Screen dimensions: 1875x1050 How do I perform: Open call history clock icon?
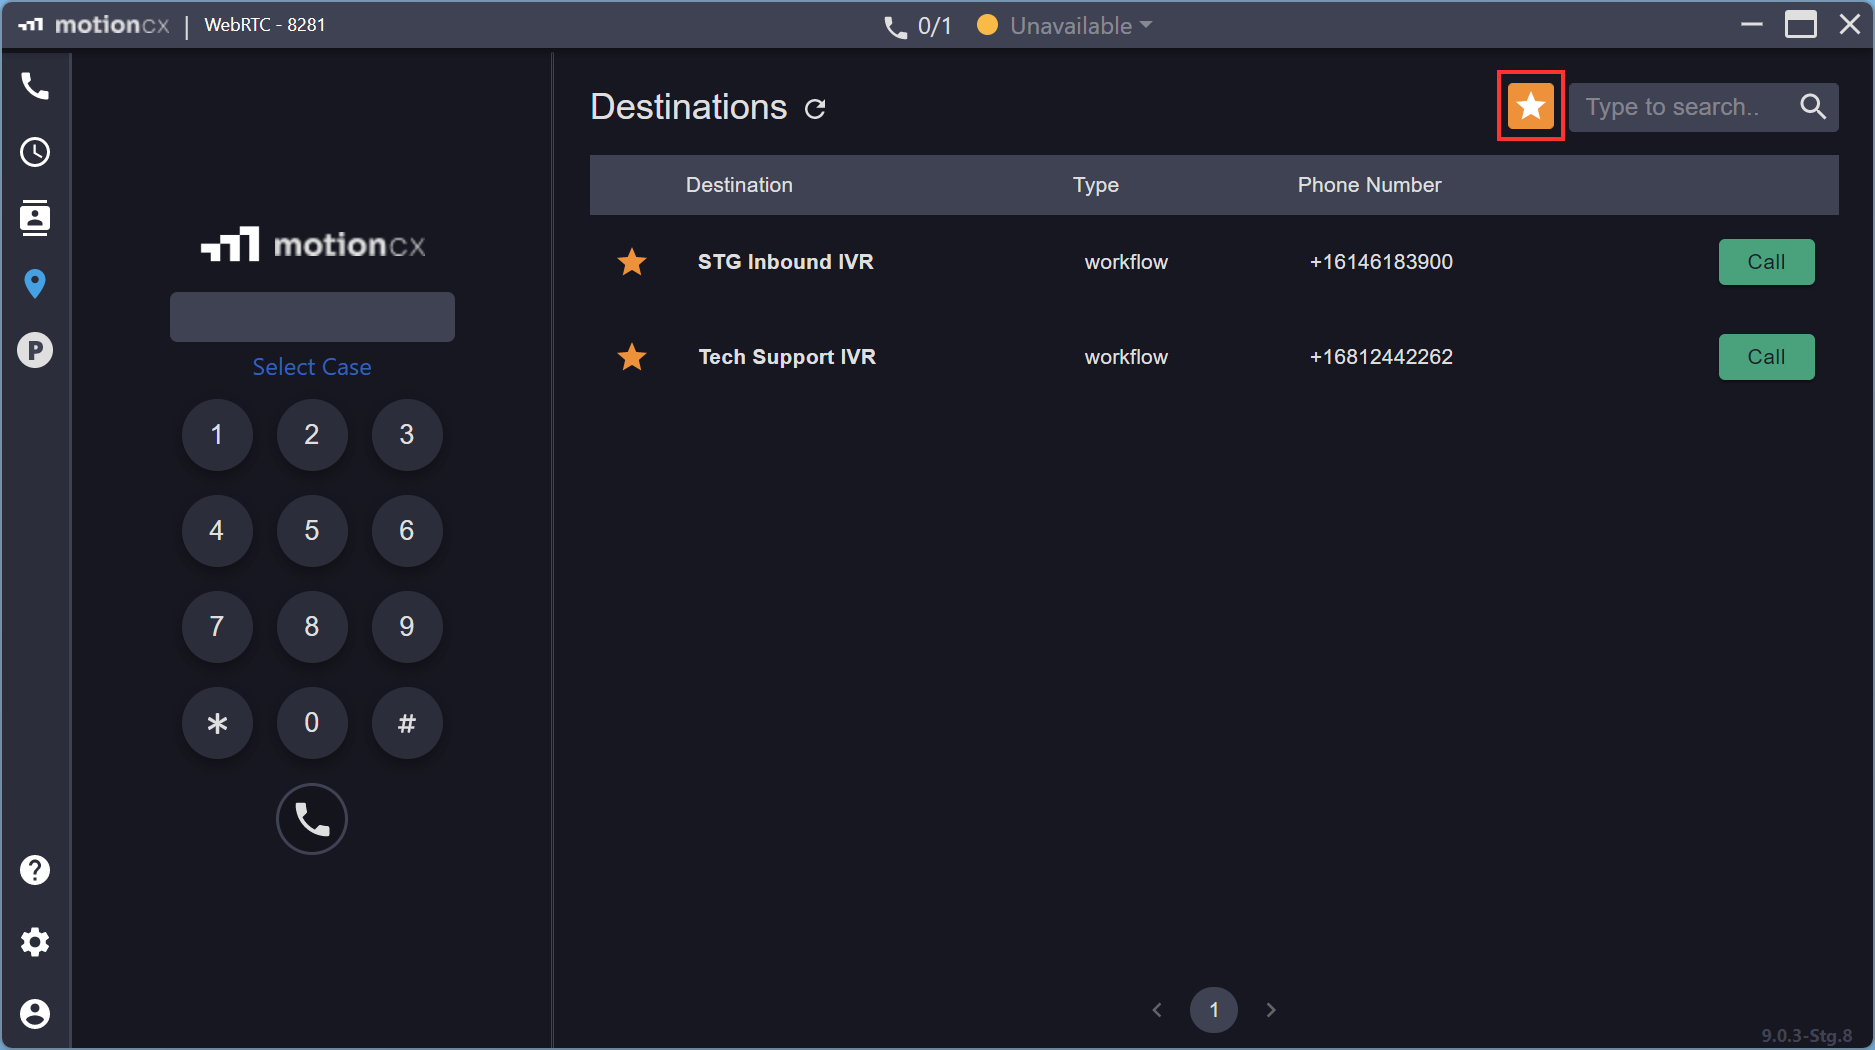(x=35, y=152)
